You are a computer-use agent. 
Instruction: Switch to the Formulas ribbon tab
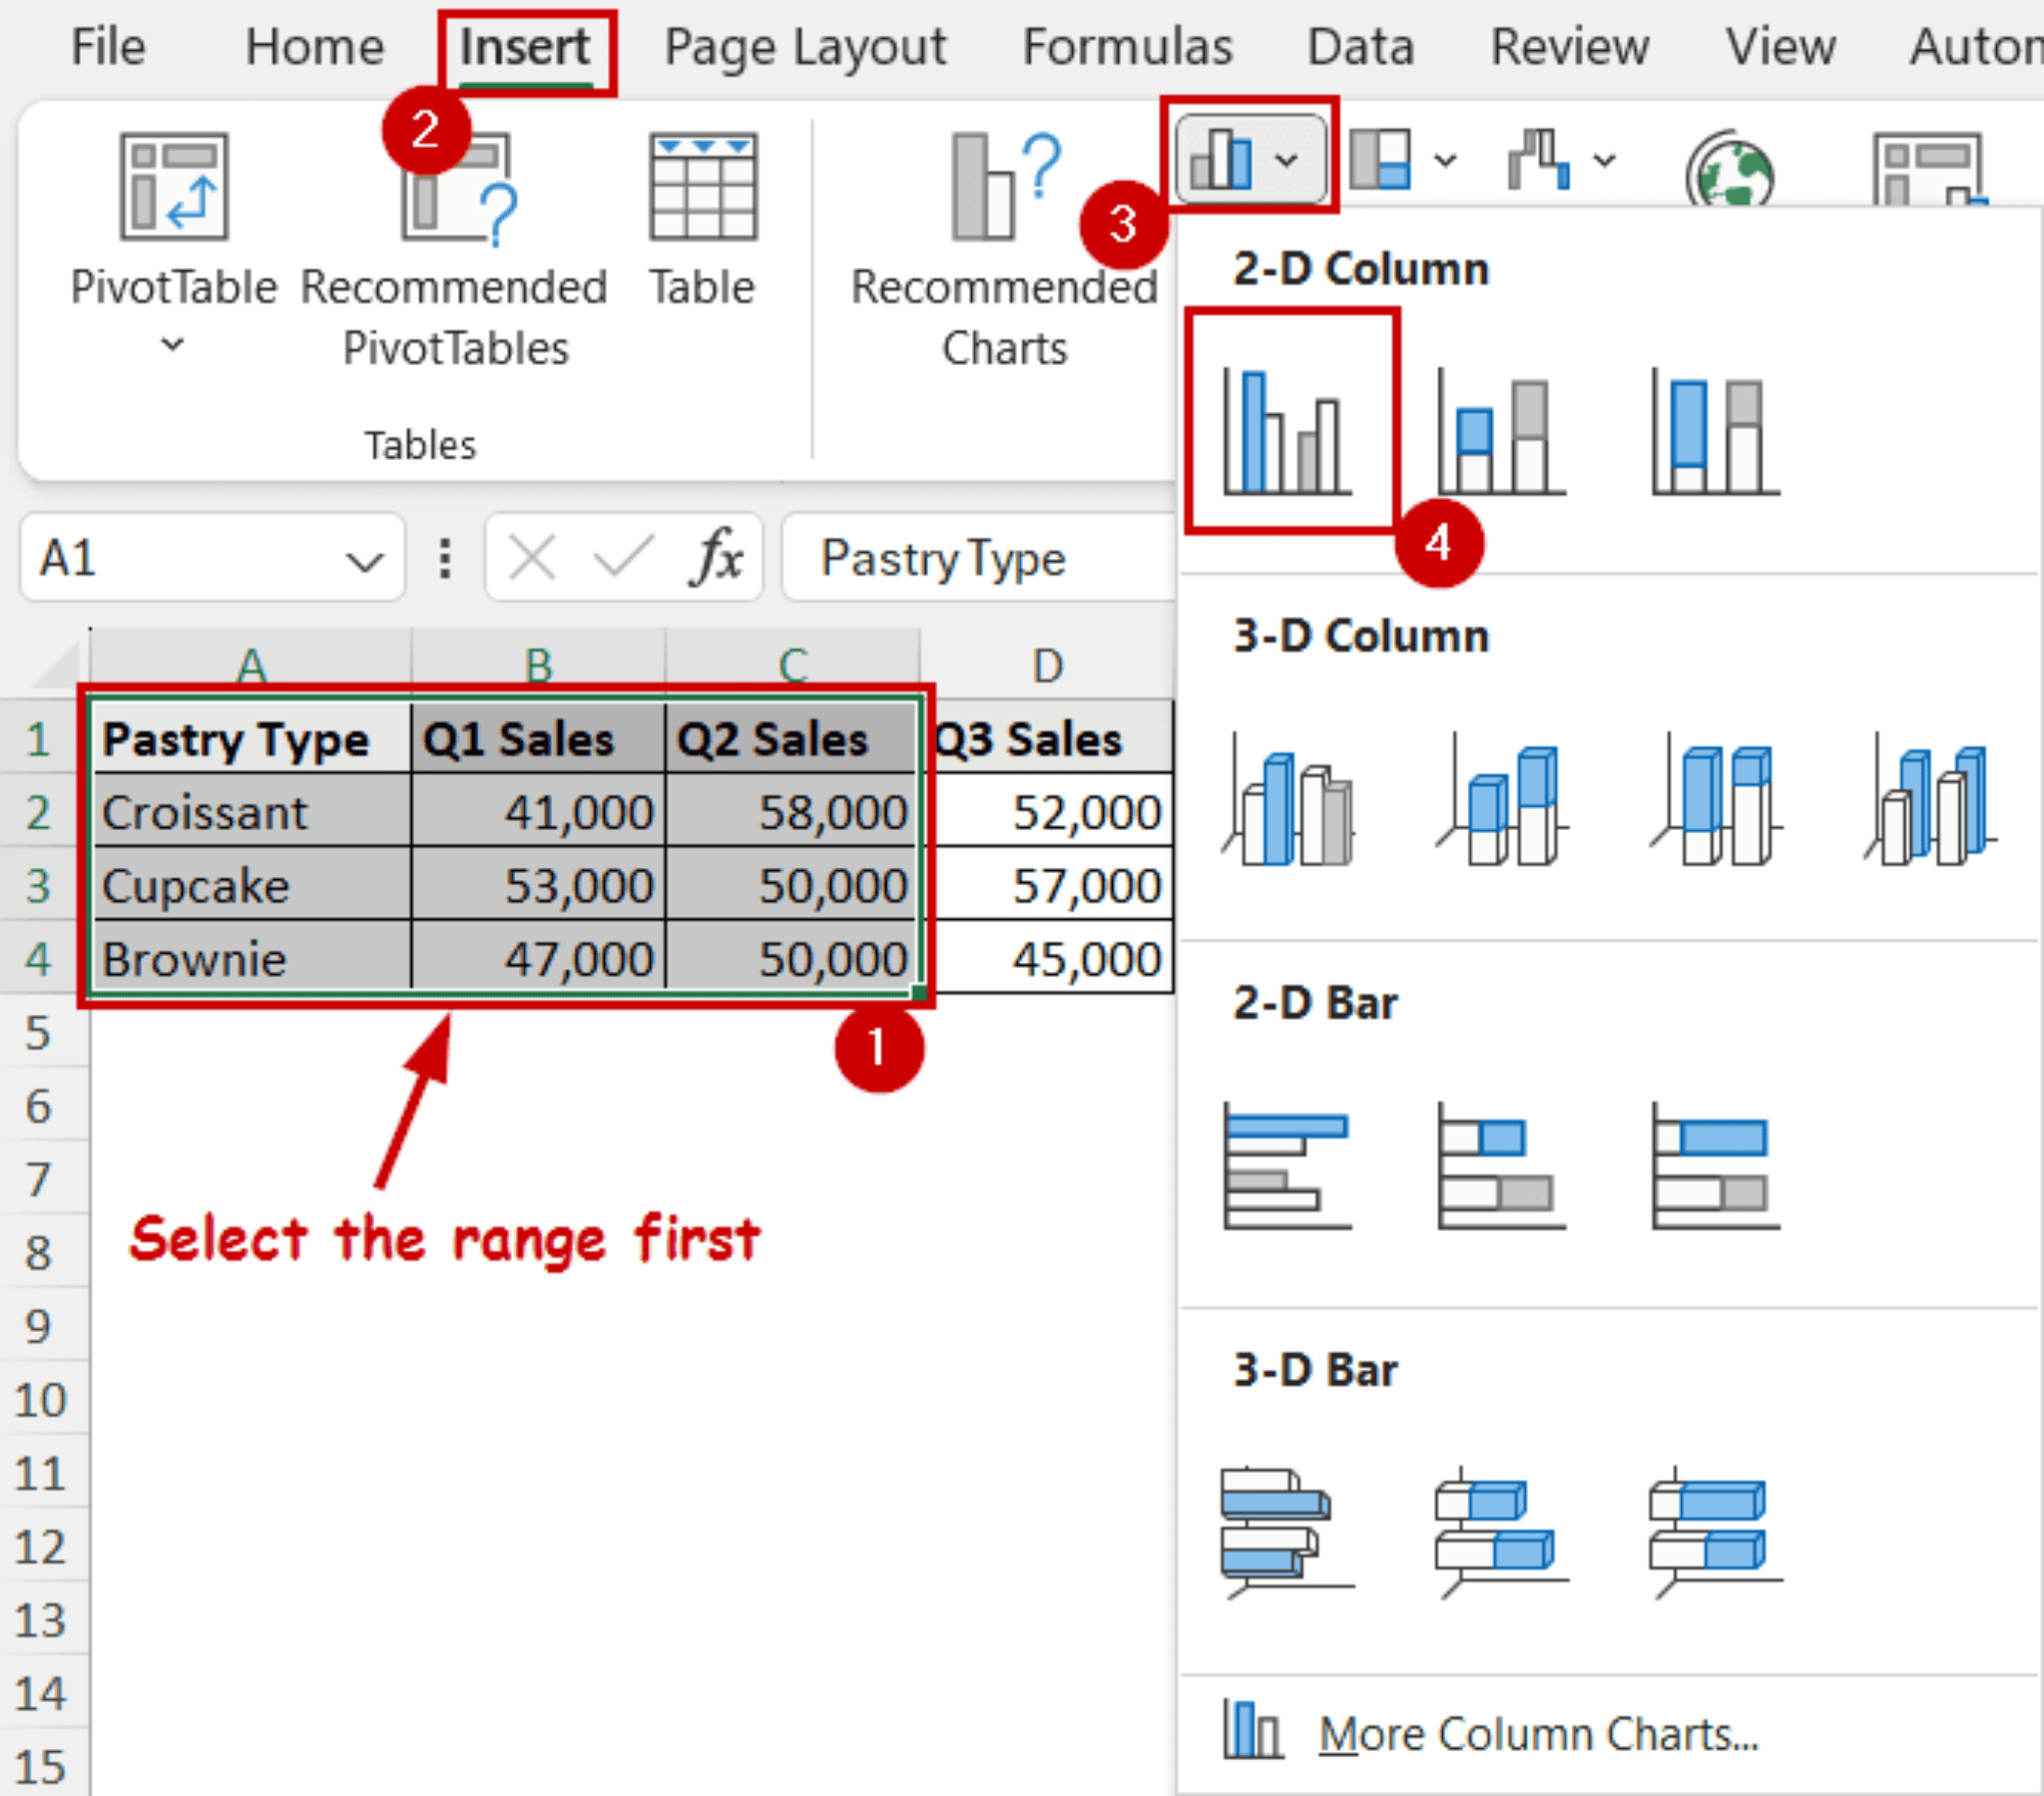click(1126, 46)
